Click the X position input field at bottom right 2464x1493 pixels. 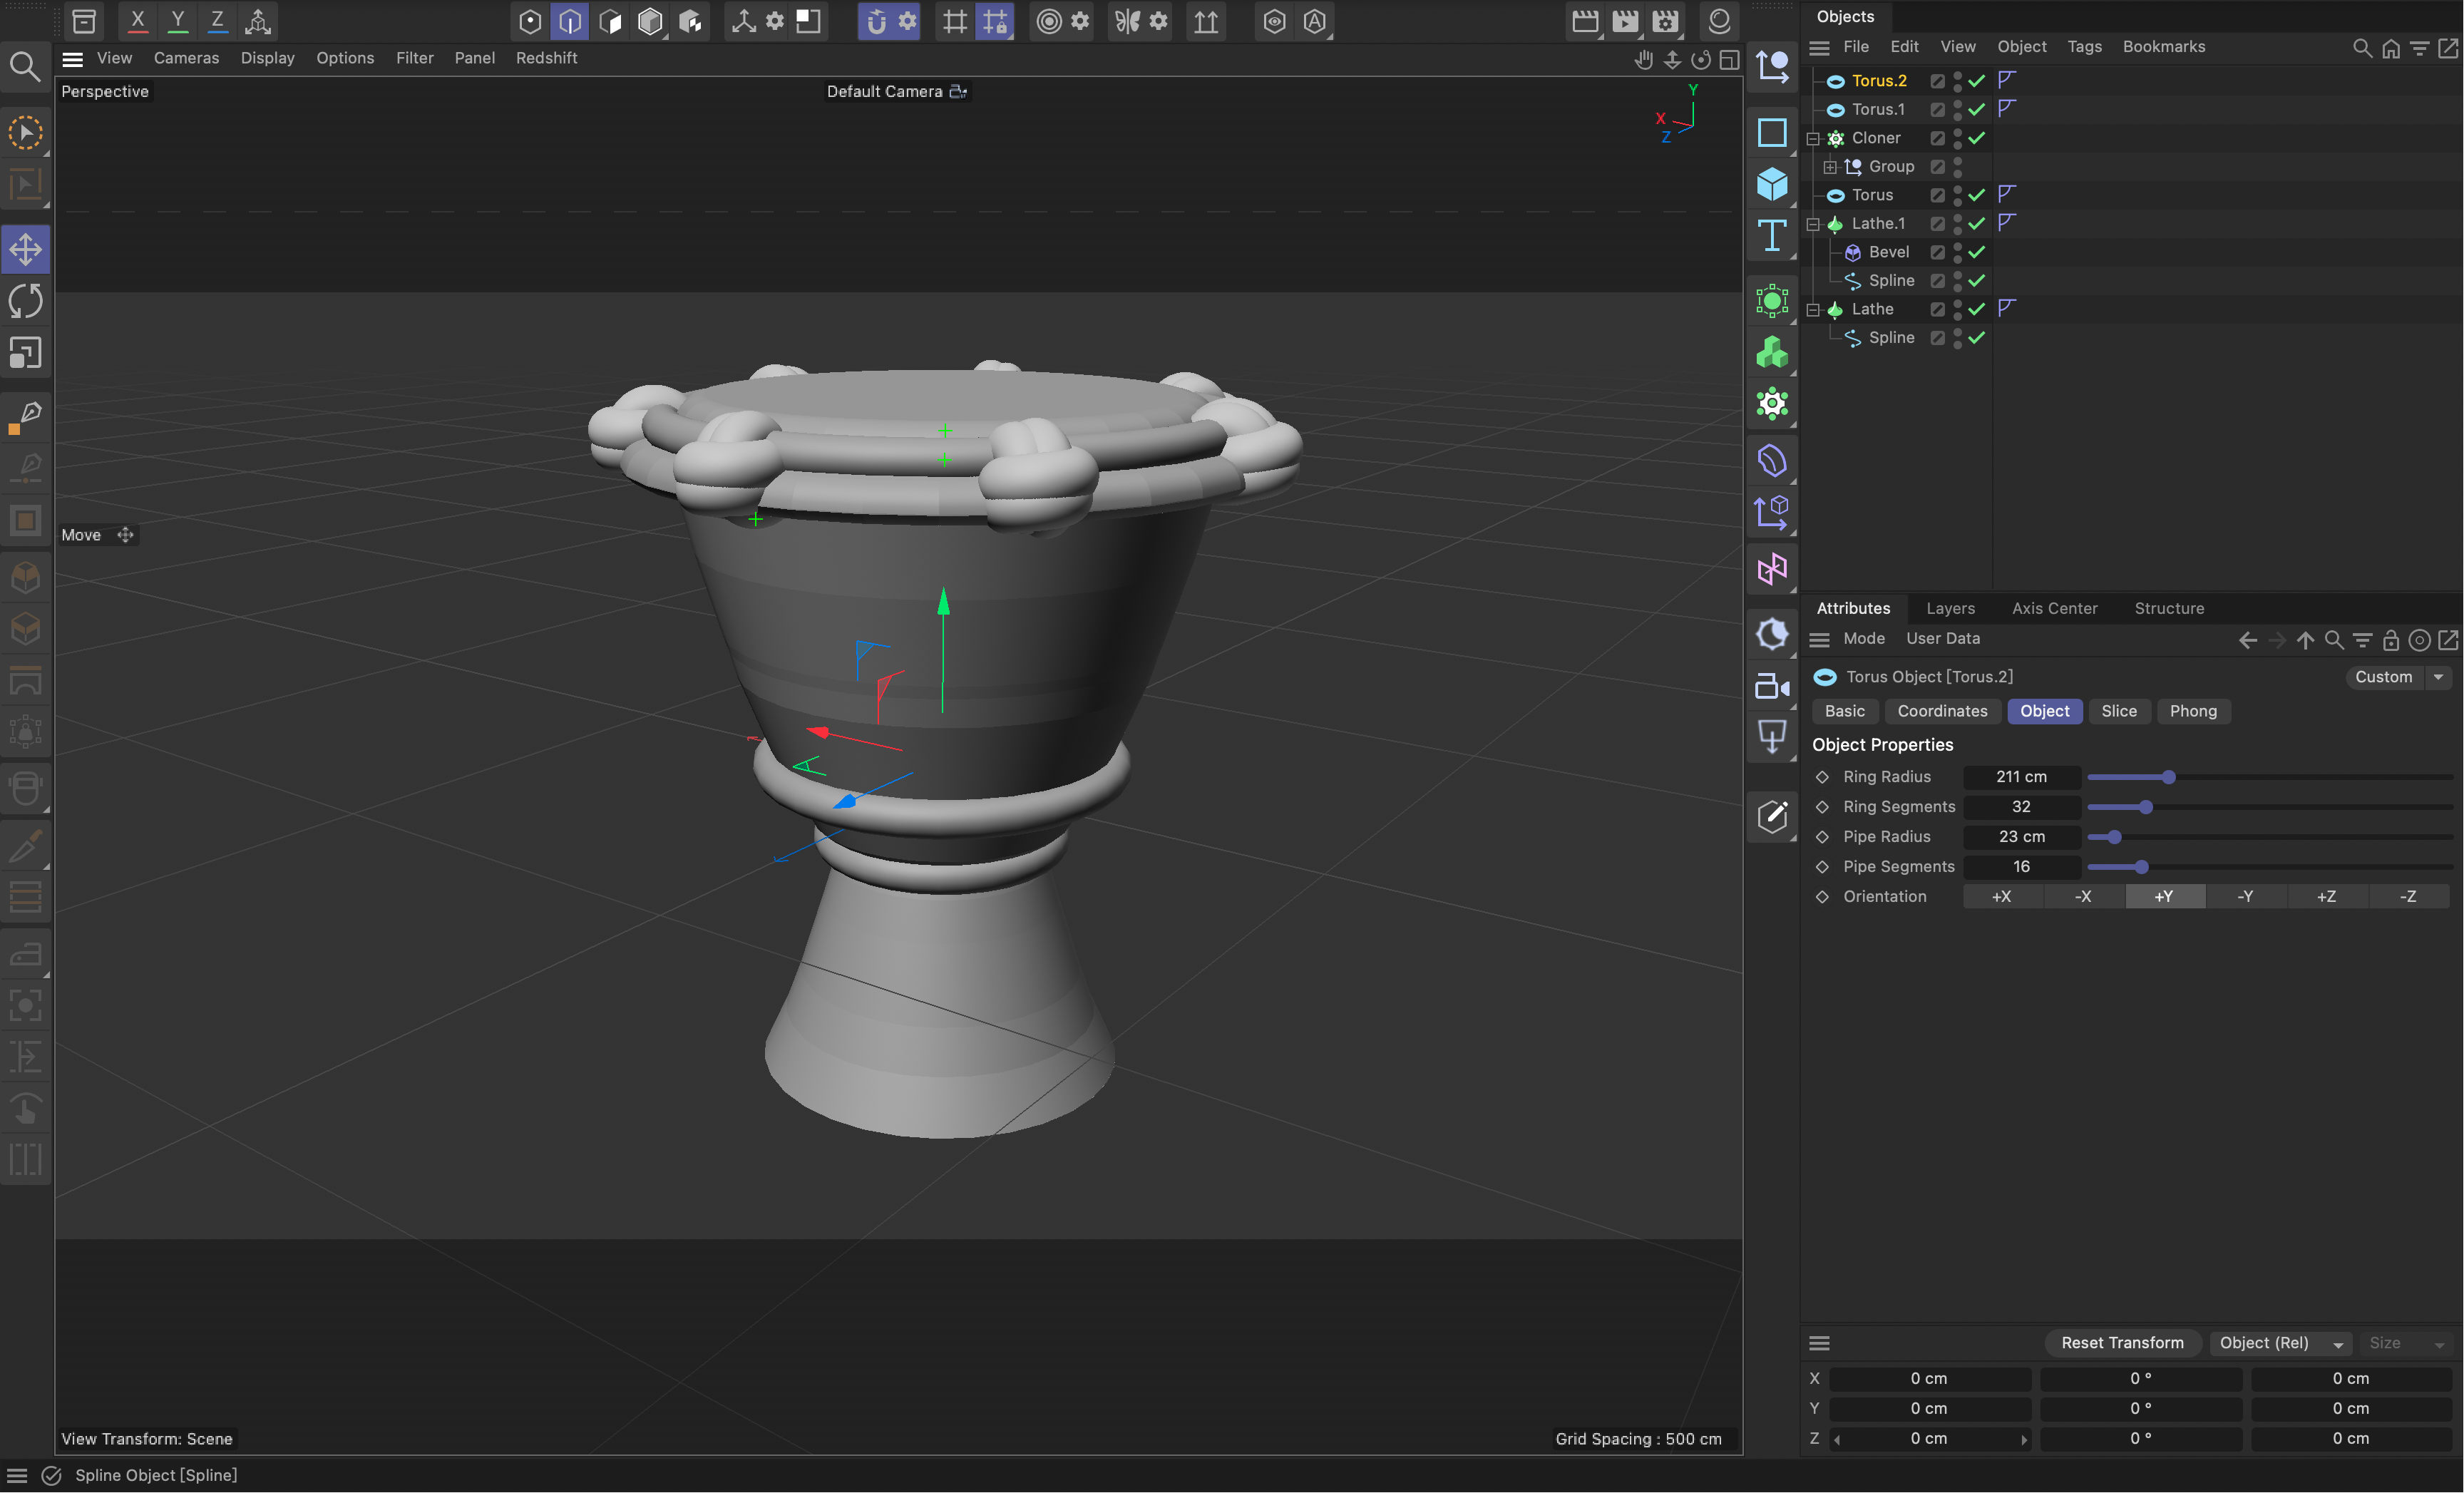(1928, 1378)
